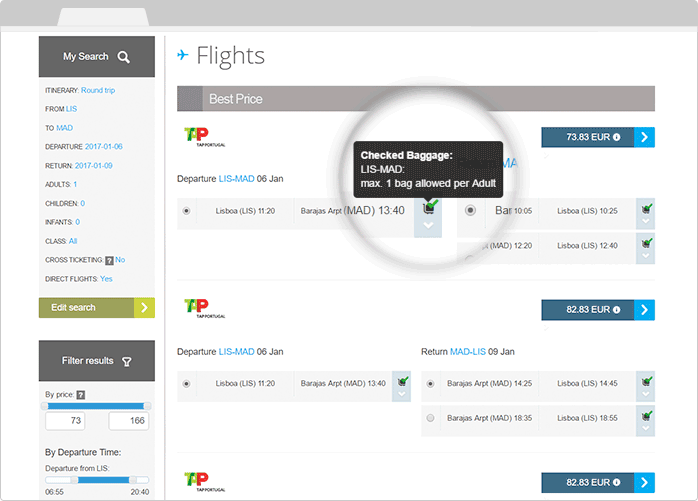698x501 pixels.
Task: Click the return date 2017-01-09
Action: [93, 166]
